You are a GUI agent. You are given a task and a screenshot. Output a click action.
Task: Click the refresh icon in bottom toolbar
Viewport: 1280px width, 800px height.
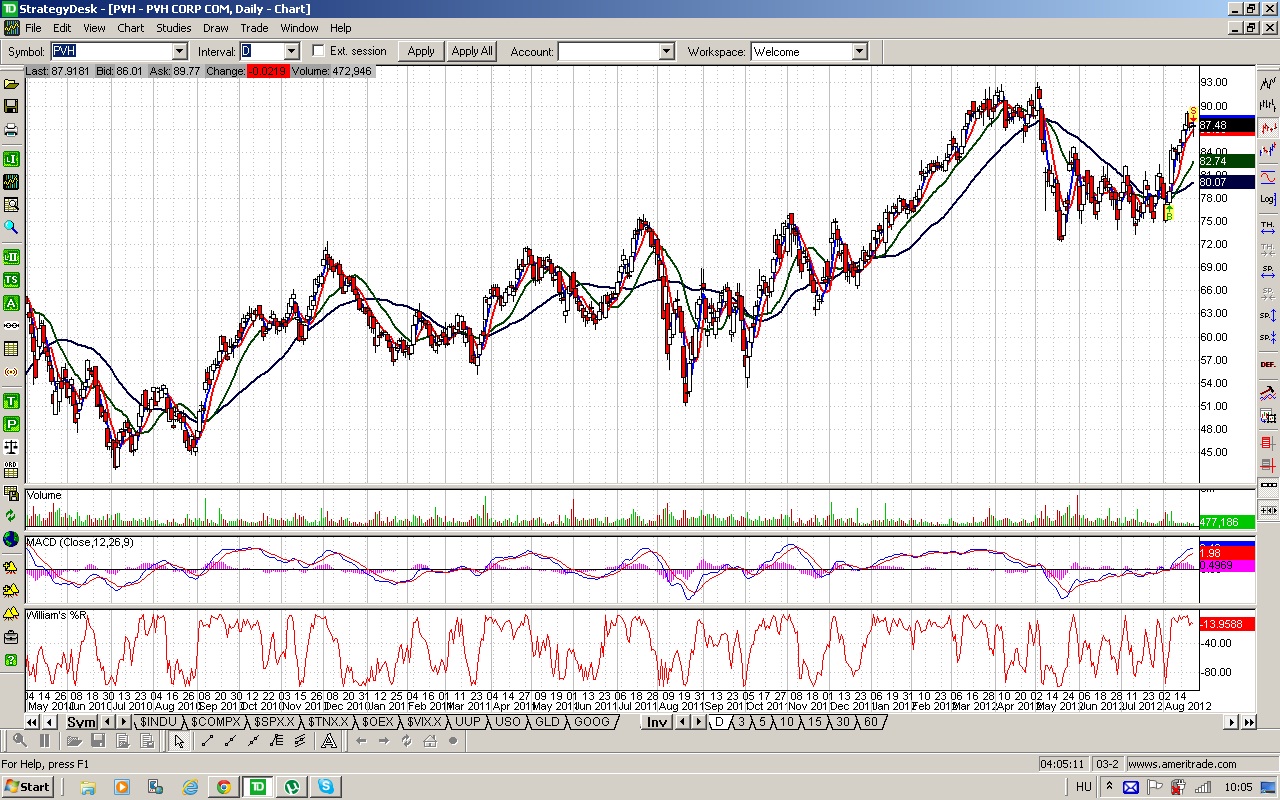pyautogui.click(x=407, y=741)
